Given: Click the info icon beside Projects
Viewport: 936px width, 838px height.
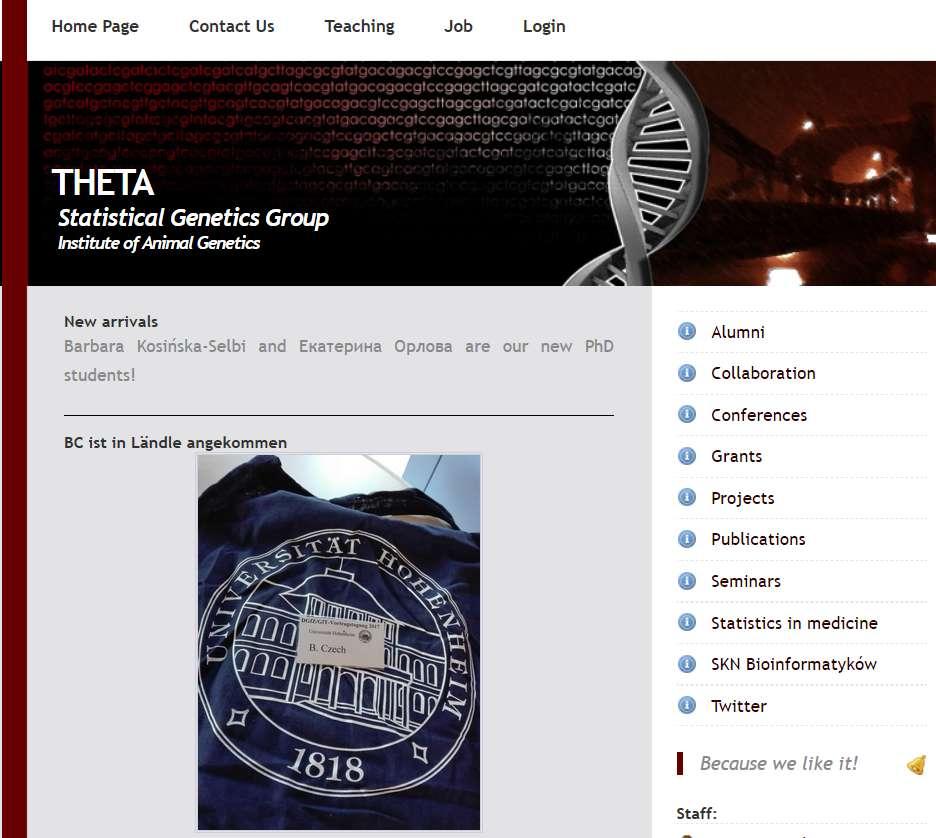Looking at the screenshot, I should (687, 497).
